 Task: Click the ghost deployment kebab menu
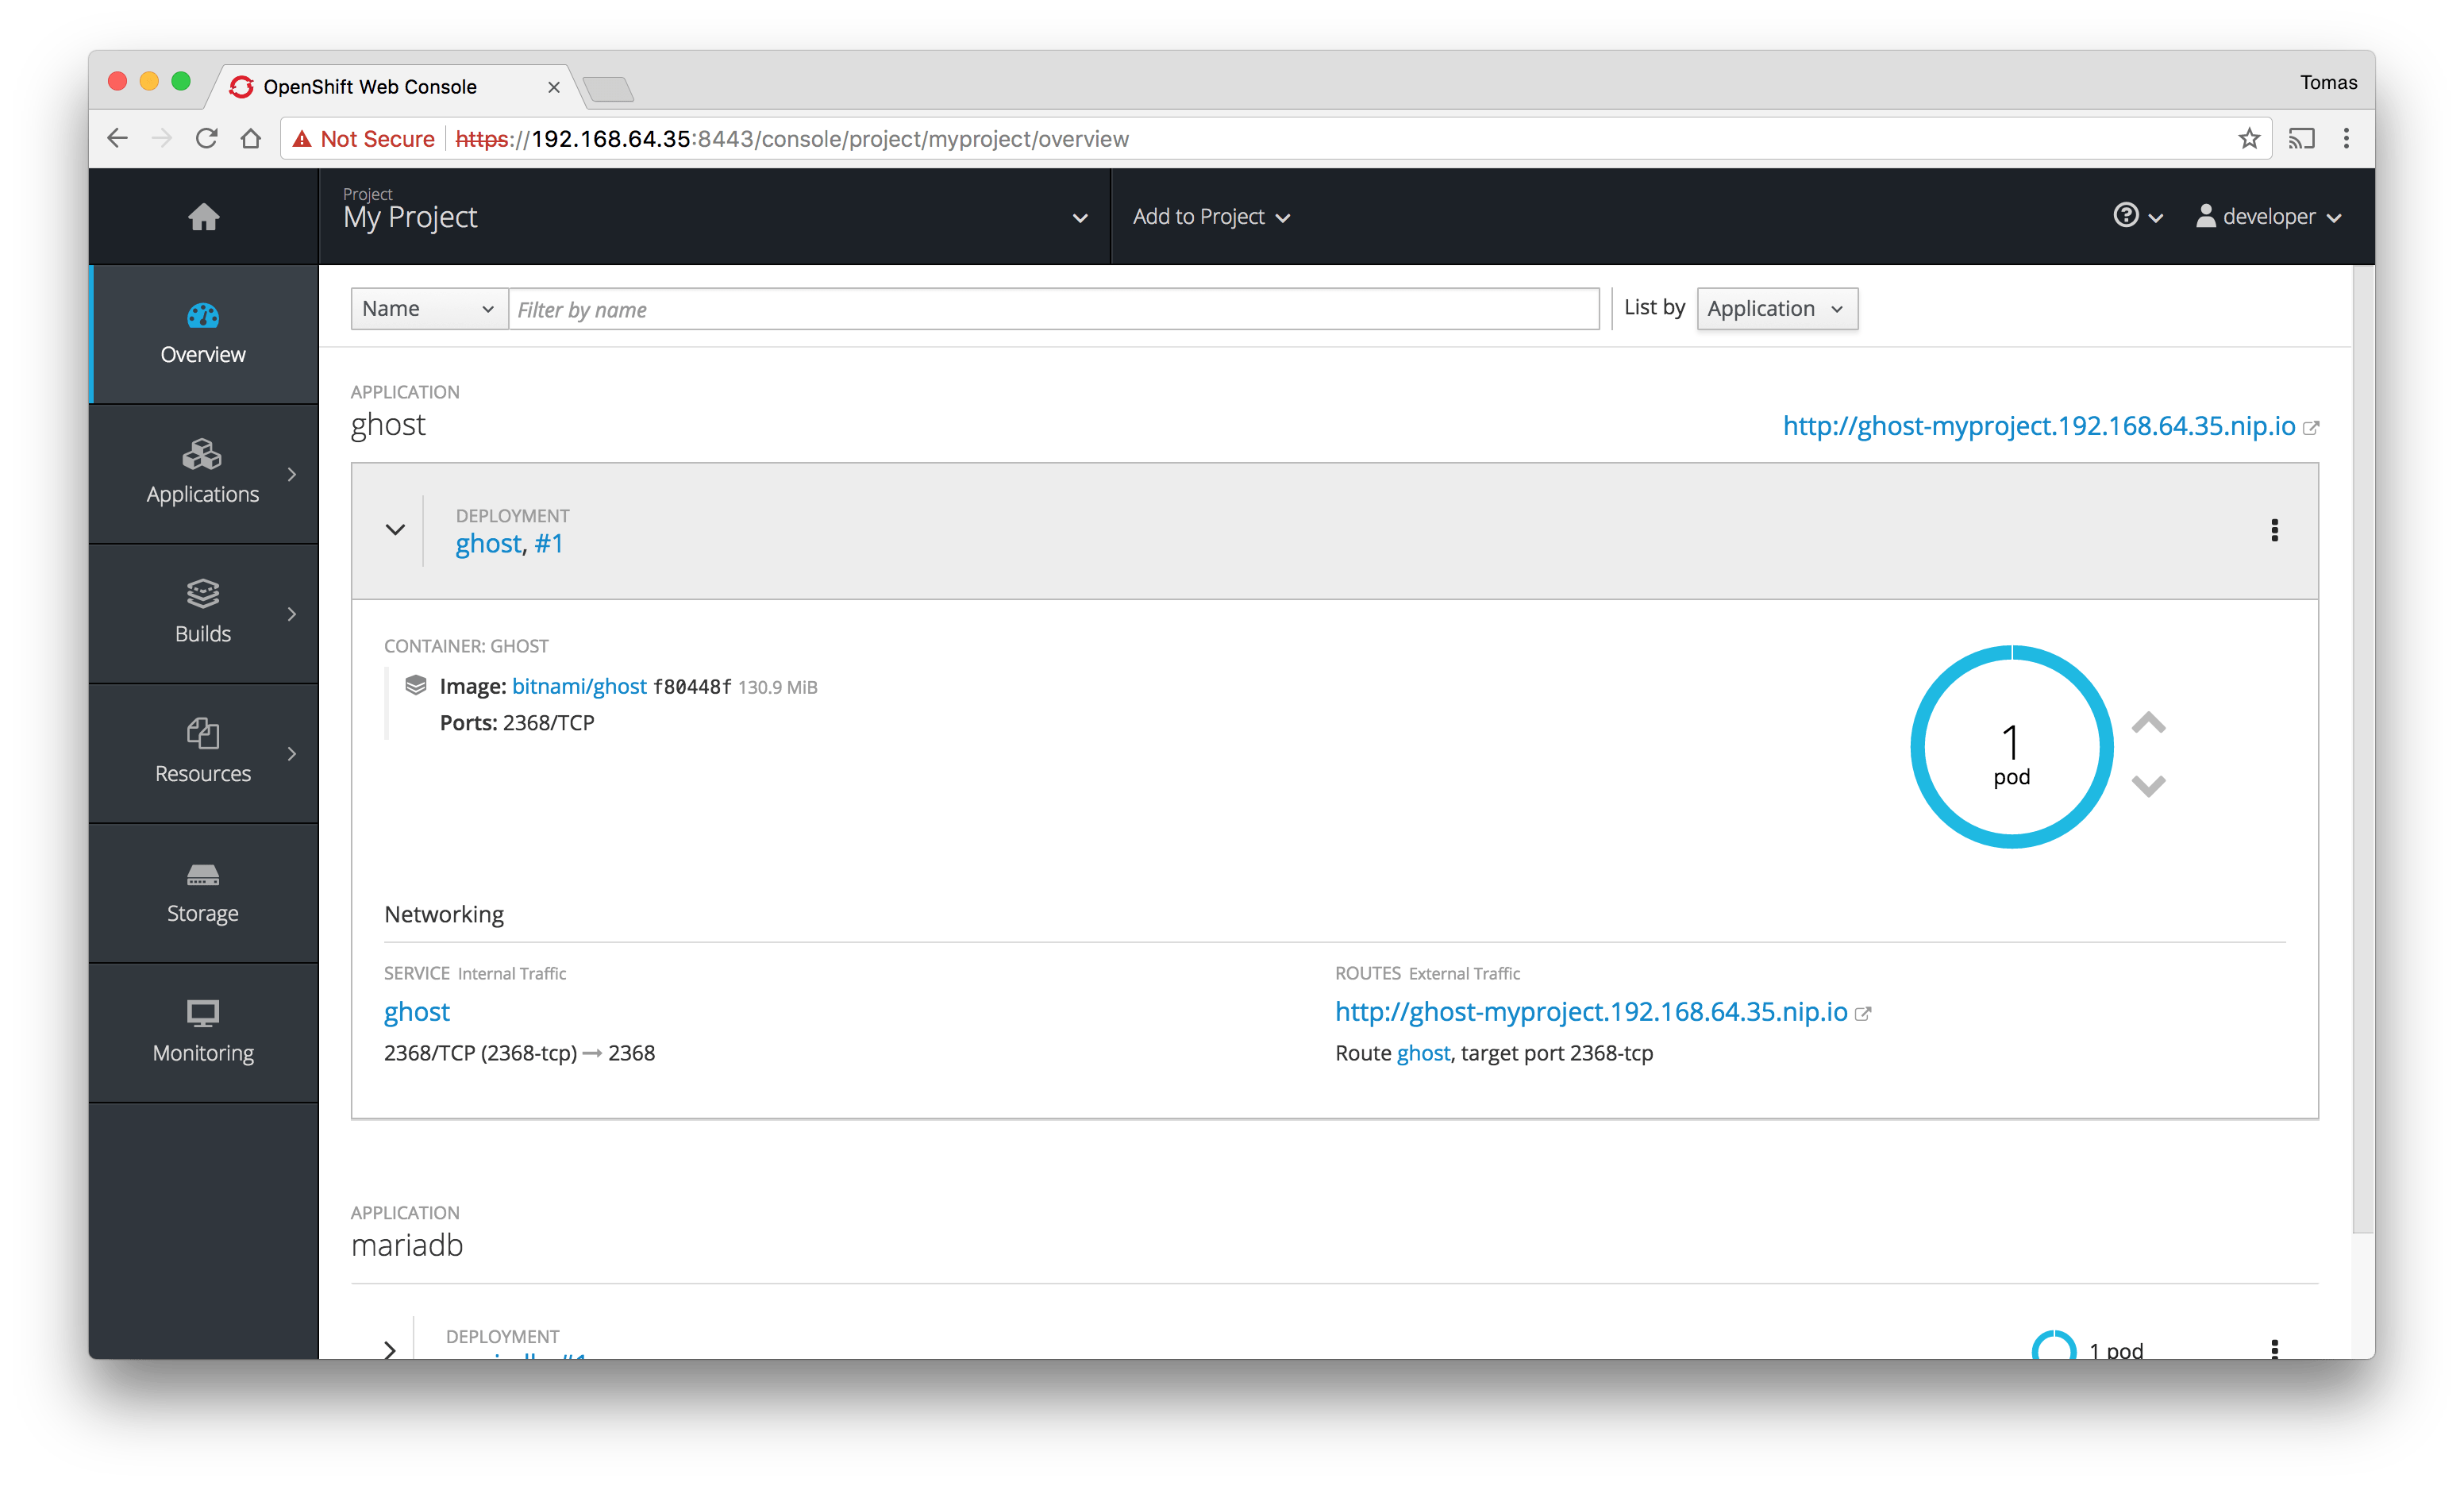pos(2274,530)
